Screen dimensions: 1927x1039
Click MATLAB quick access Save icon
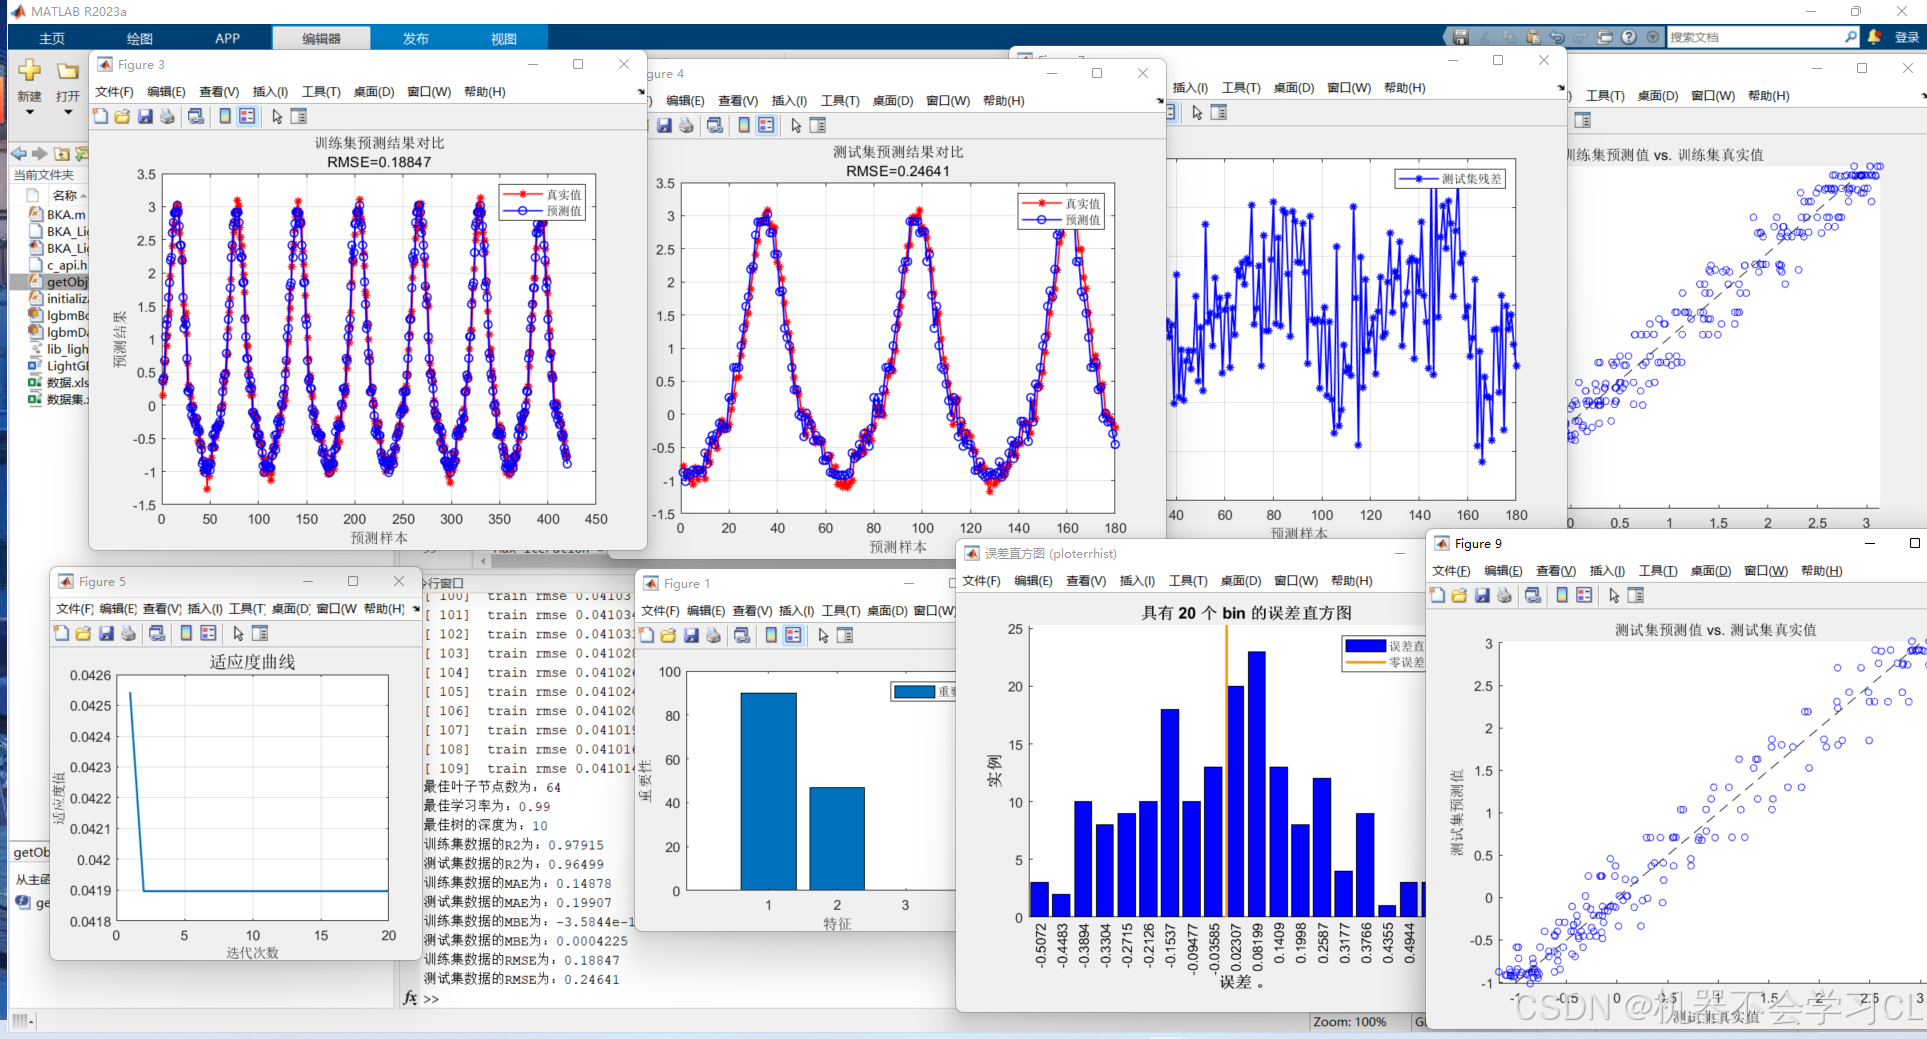pos(1461,37)
